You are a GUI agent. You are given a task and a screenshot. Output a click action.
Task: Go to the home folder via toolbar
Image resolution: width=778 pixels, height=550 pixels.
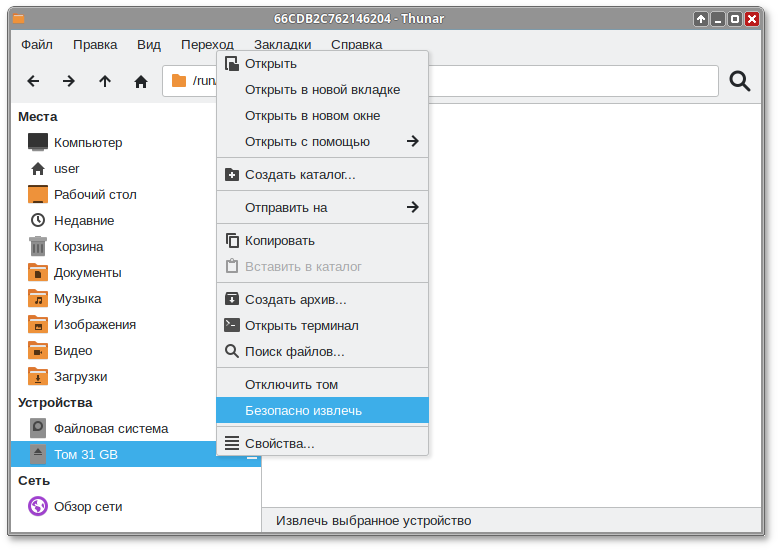click(141, 81)
